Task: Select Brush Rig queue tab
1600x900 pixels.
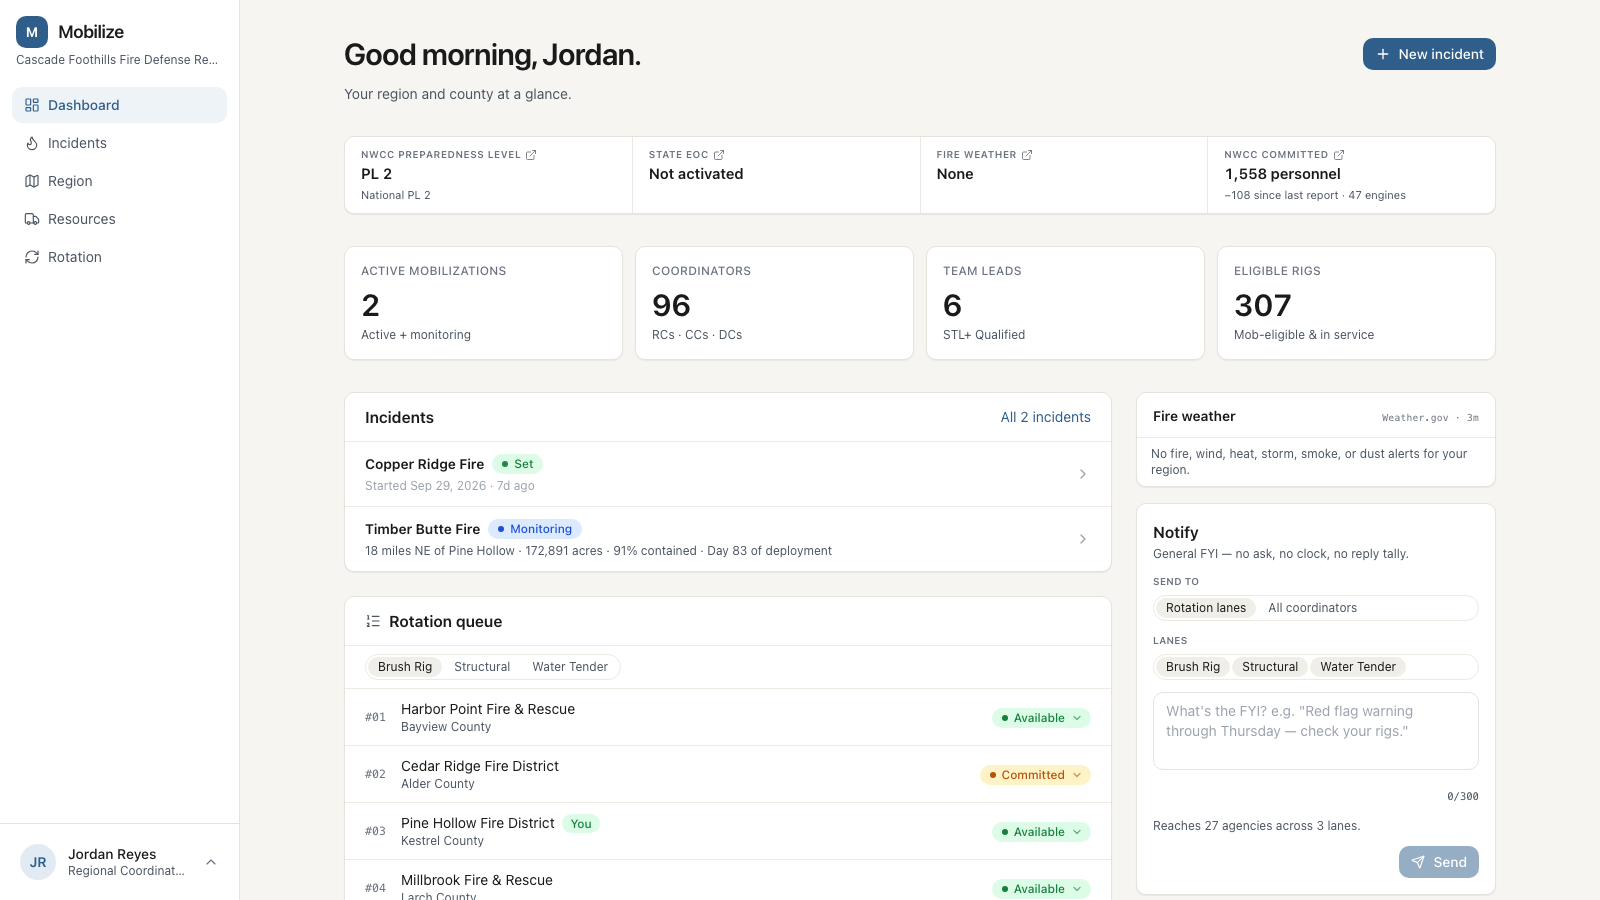Action: (x=405, y=667)
